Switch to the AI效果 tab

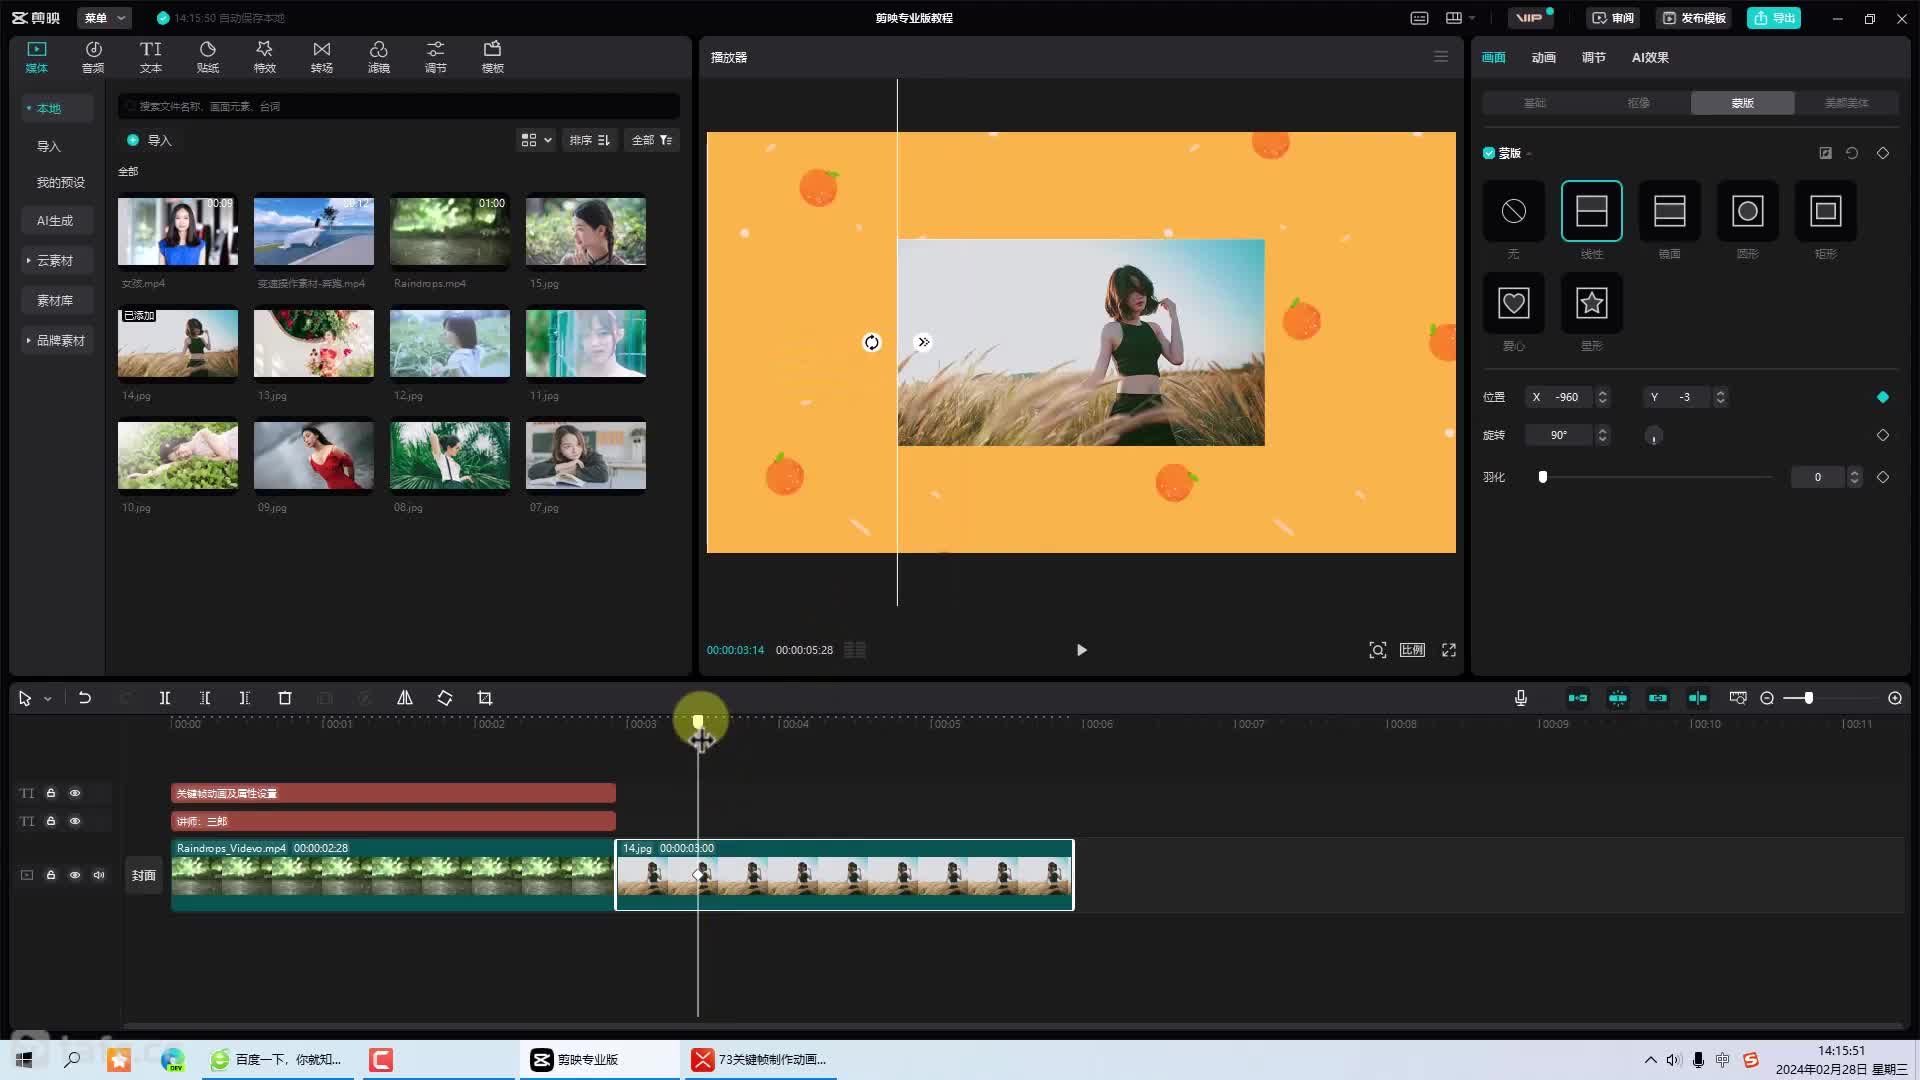[x=1650, y=57]
